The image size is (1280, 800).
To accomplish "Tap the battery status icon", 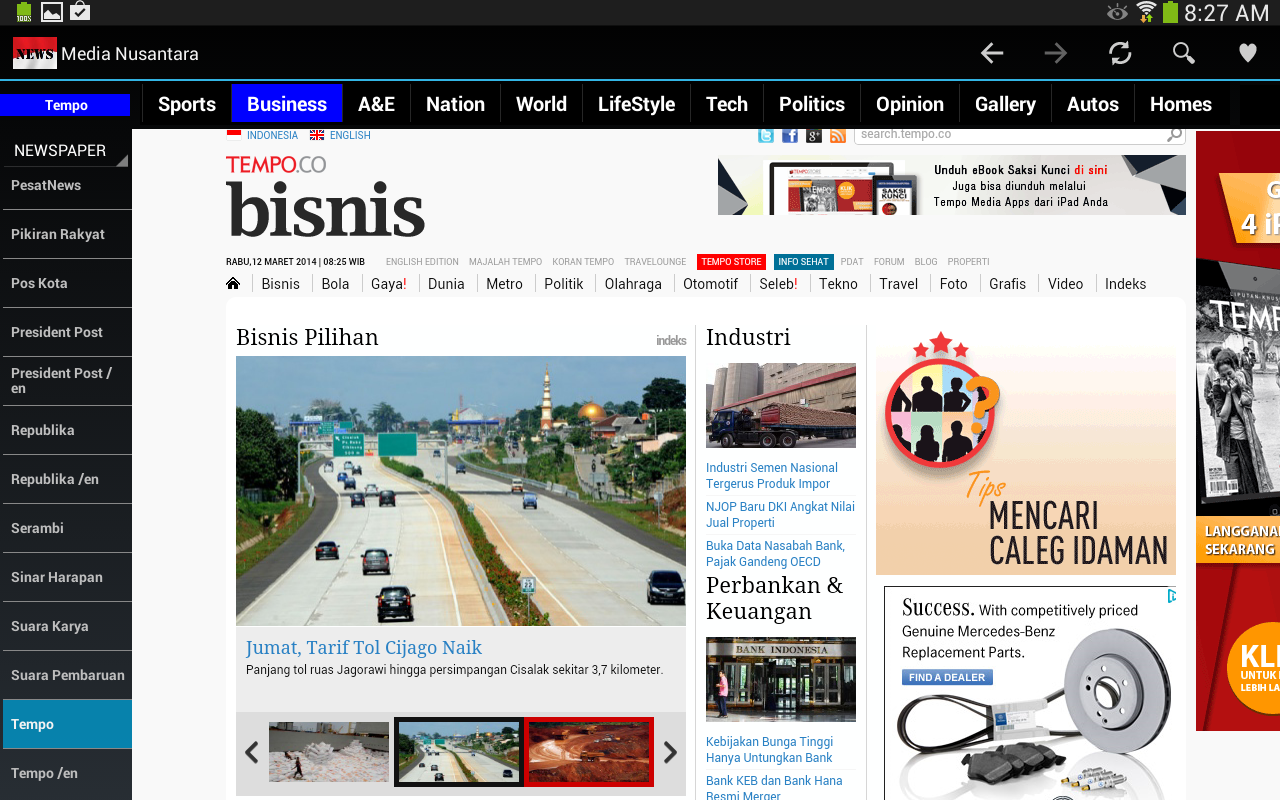I will pyautogui.click(x=1170, y=12).
